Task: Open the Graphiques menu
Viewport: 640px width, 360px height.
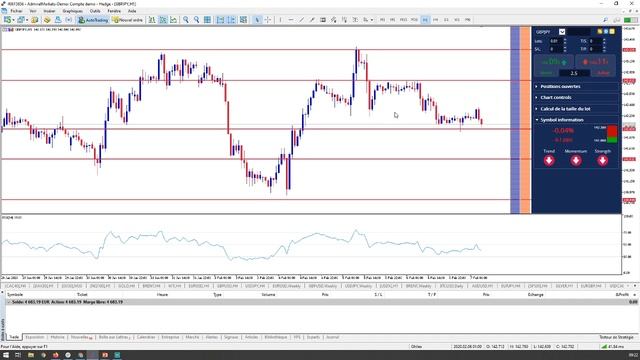Action: (72, 11)
